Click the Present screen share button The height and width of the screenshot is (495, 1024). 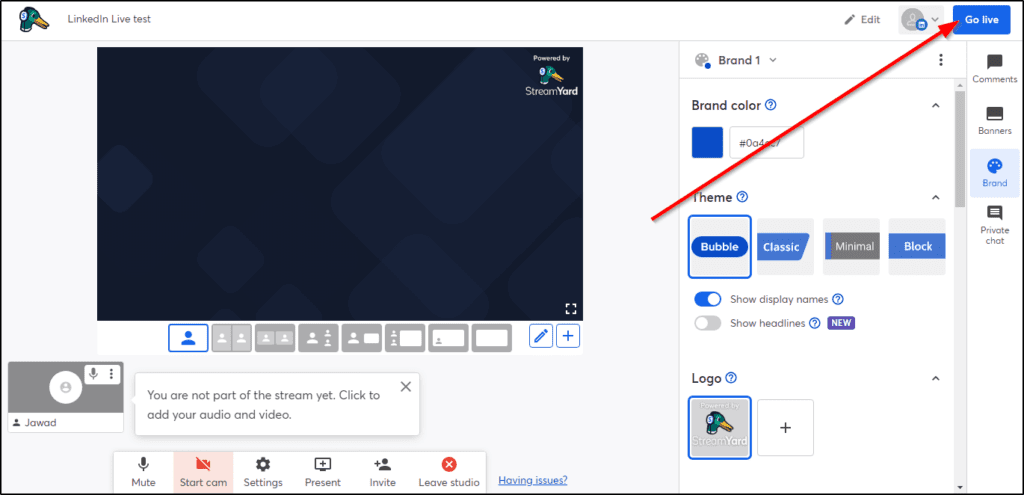tap(323, 472)
